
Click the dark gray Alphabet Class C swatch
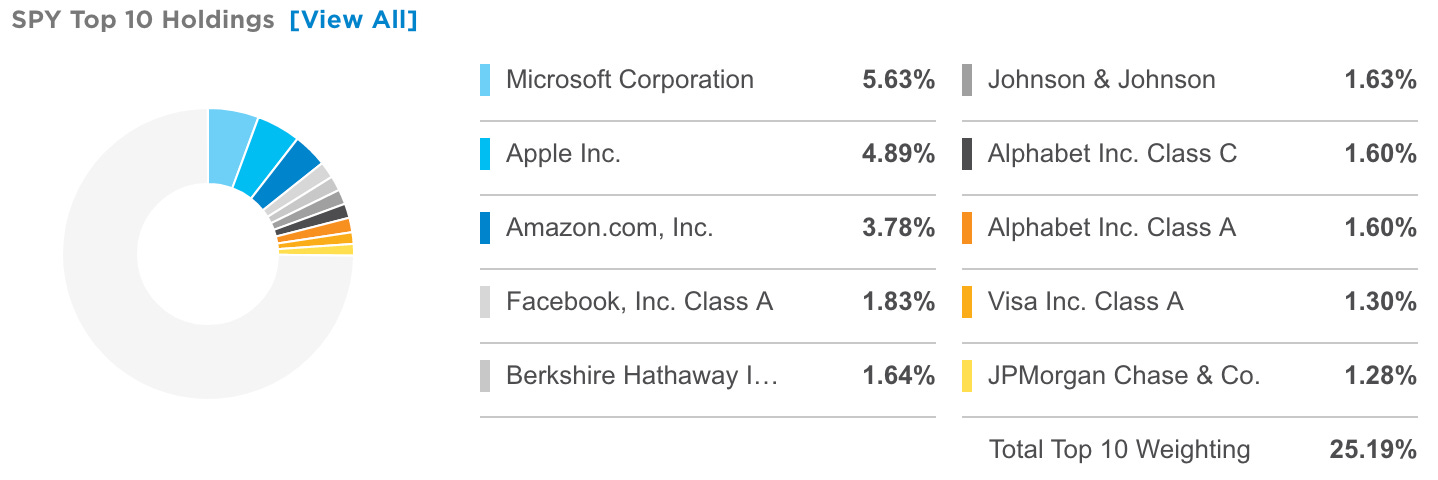pyautogui.click(x=967, y=154)
